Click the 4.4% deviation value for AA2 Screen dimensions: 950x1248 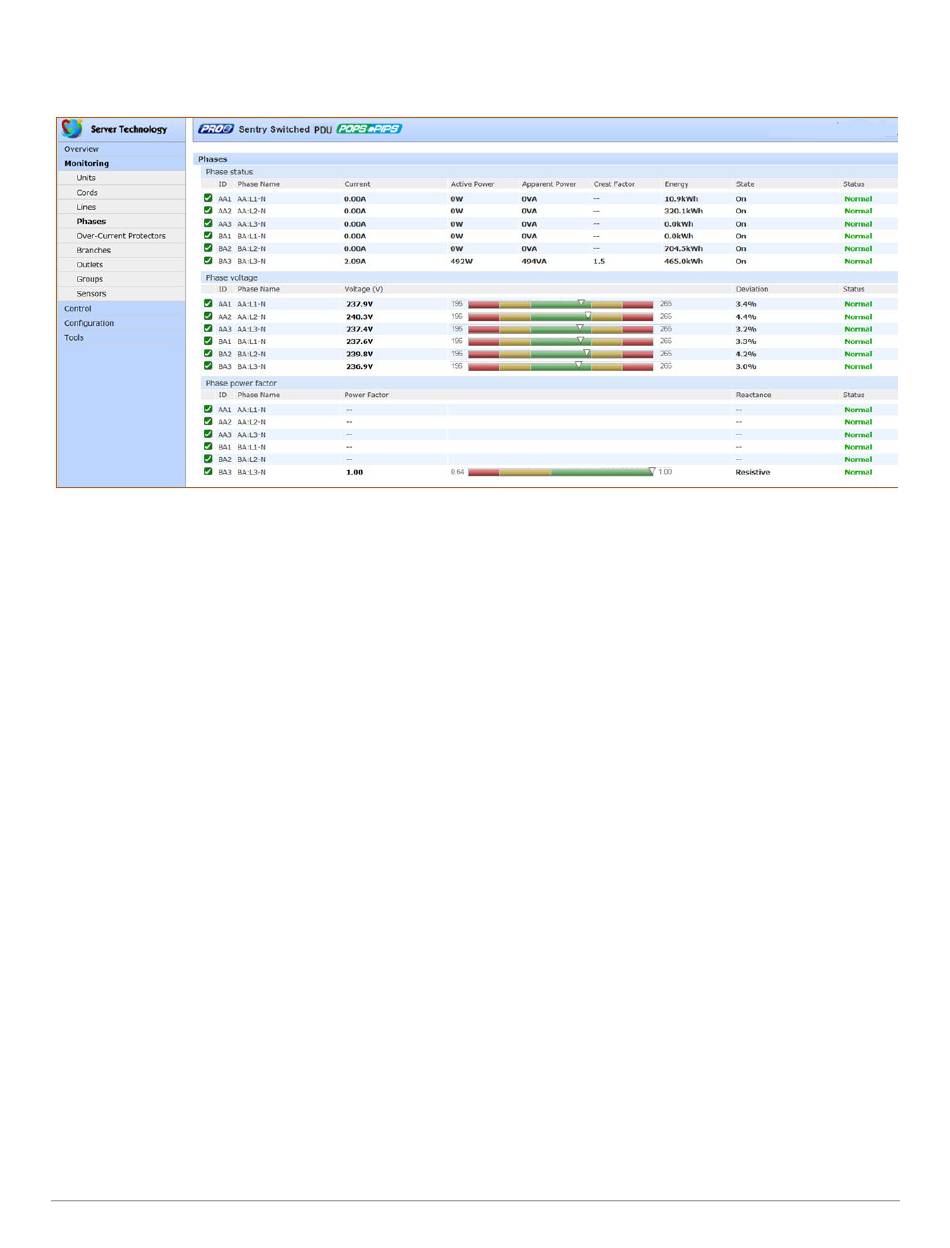746,316
